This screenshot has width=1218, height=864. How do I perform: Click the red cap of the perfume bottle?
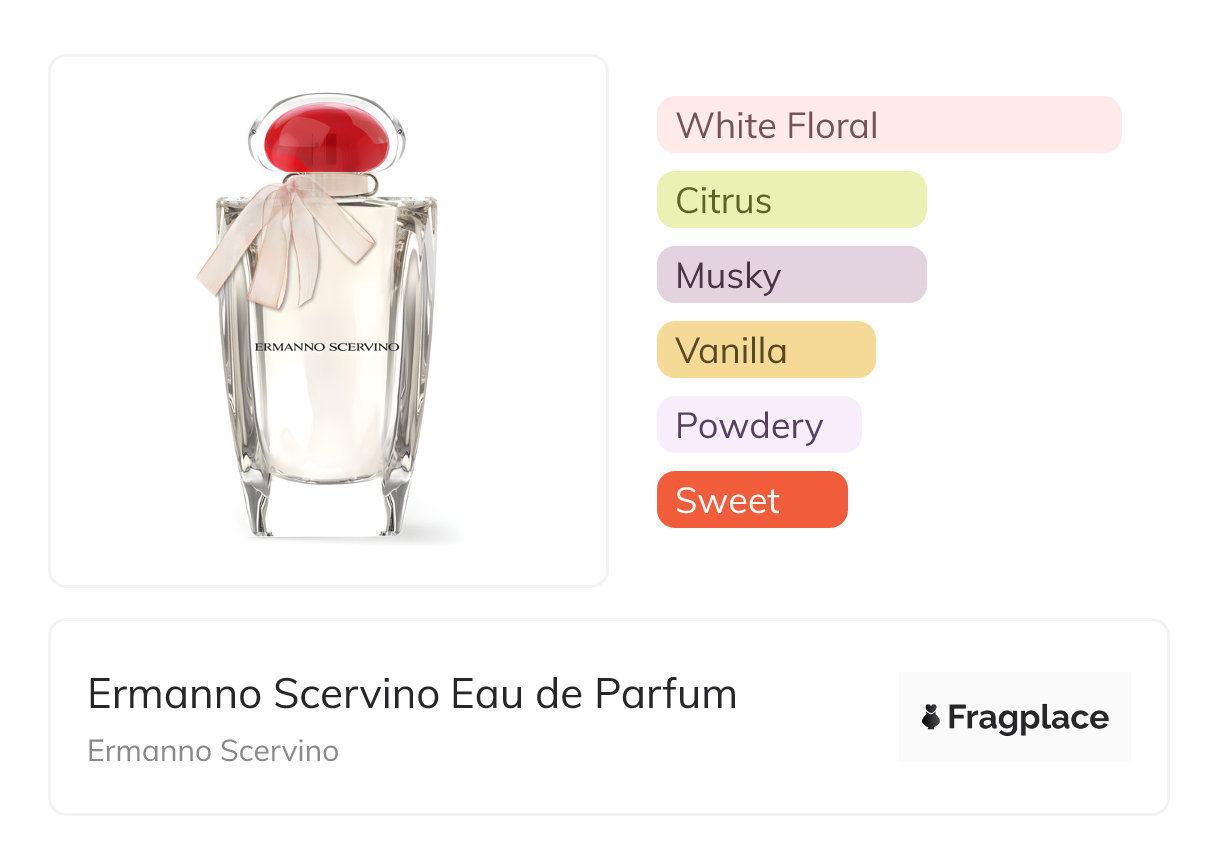click(328, 138)
